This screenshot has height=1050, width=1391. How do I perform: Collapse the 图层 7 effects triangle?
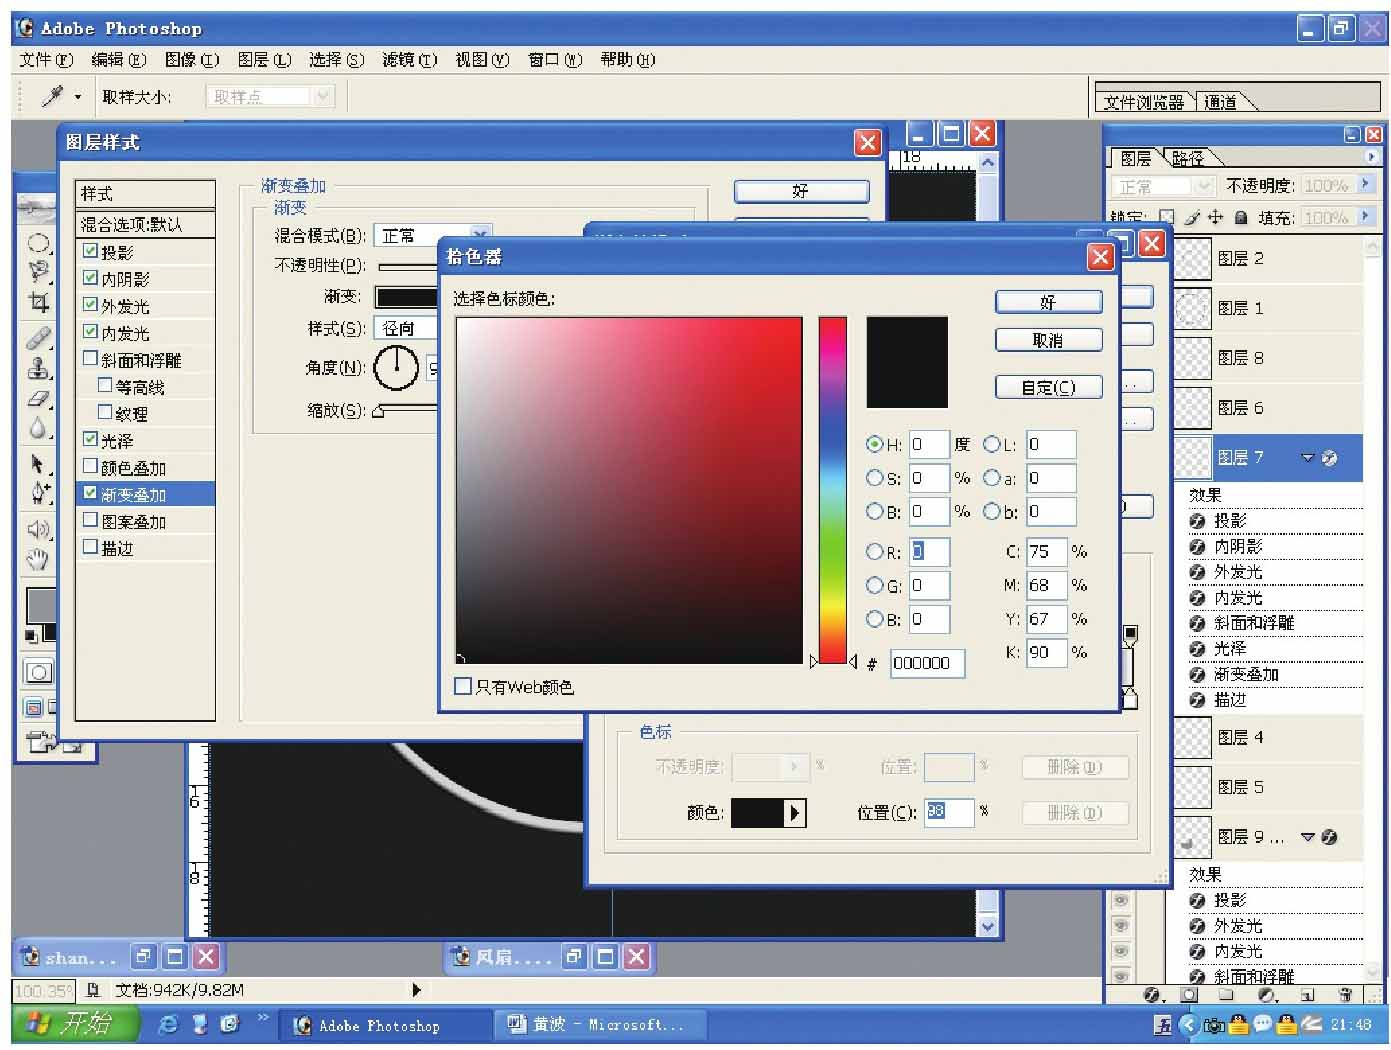1308,458
